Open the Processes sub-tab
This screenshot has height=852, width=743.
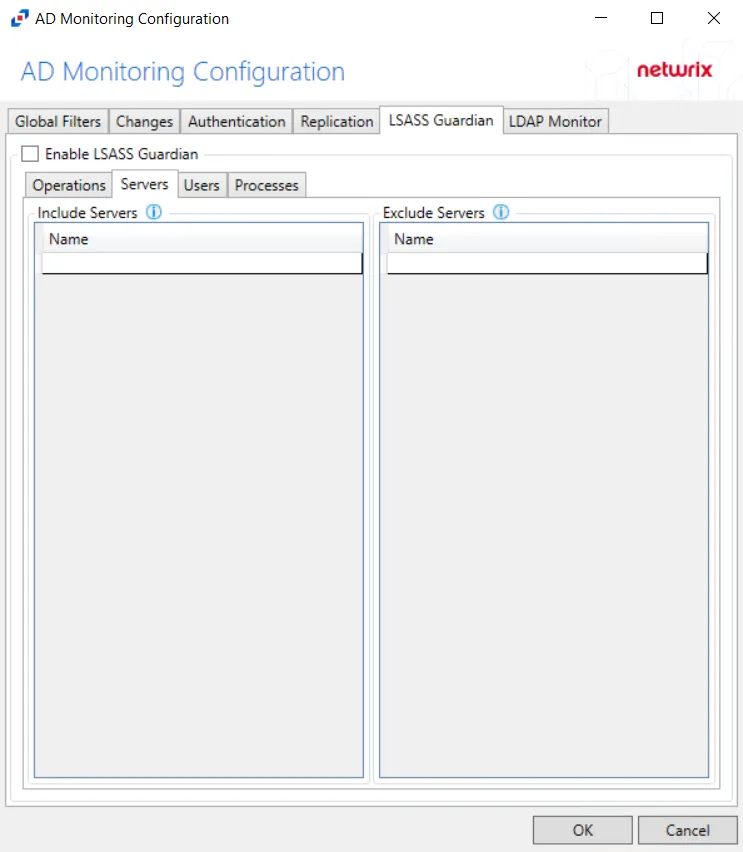click(x=266, y=185)
